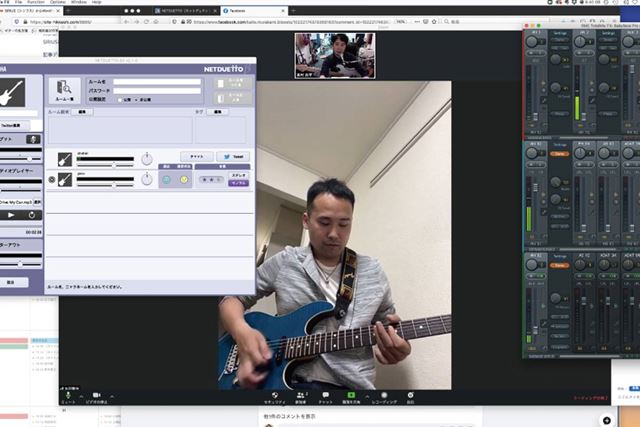Open the Window menu in the menu bar
The image size is (640, 427).
73,3
